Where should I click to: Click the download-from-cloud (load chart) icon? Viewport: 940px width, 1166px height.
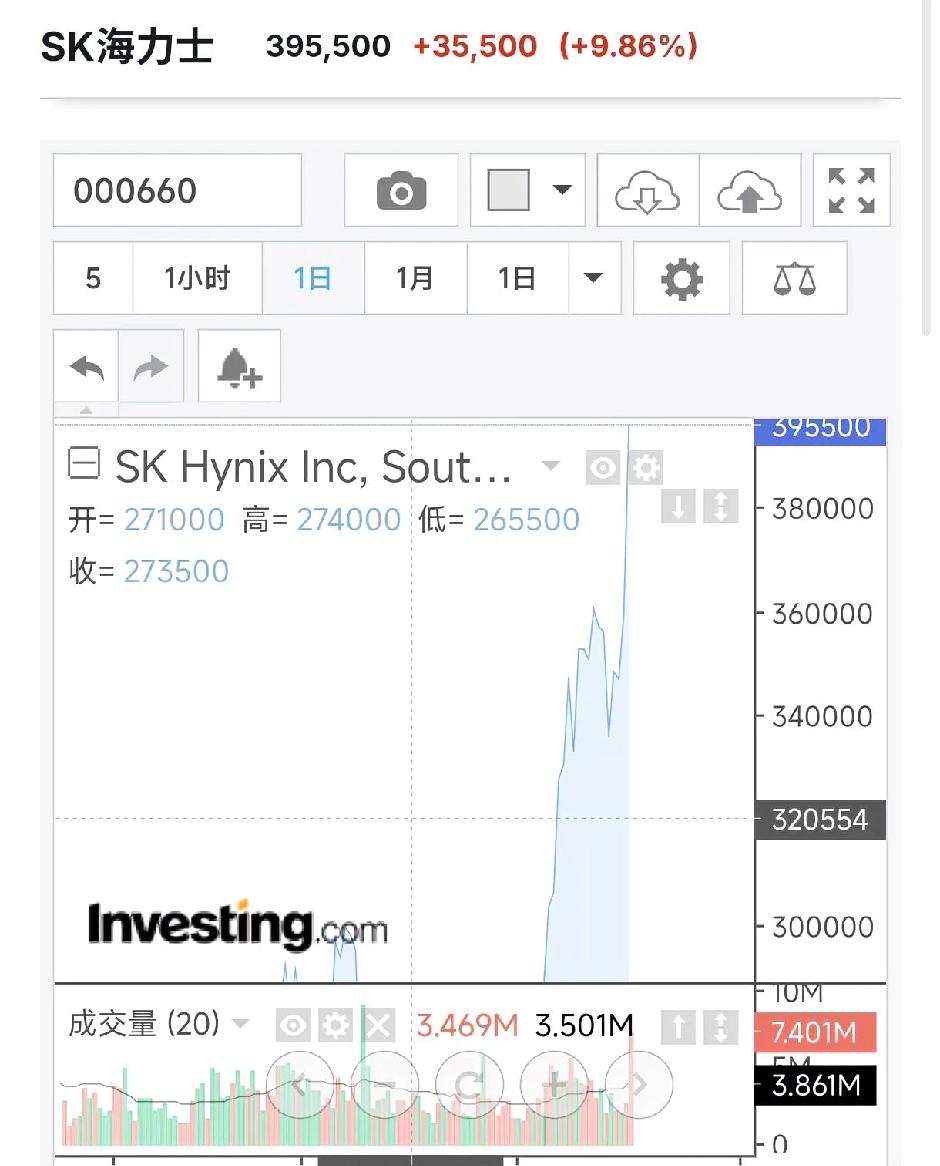click(x=647, y=191)
